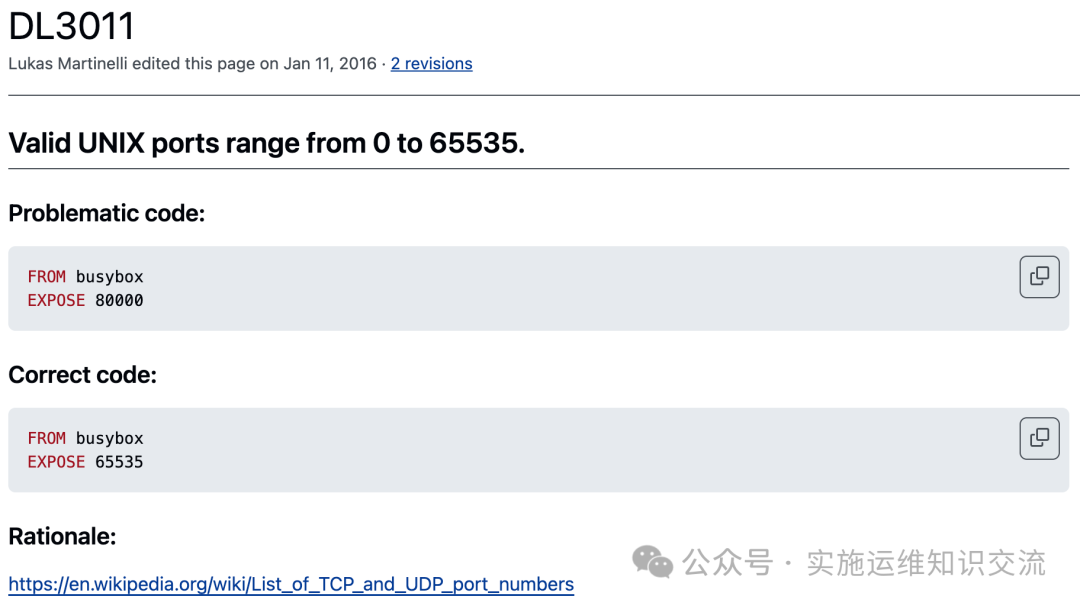Screen dimensions: 1080x606
Task: Click the EXPOSE keyword in problematic code
Action: coord(56,300)
